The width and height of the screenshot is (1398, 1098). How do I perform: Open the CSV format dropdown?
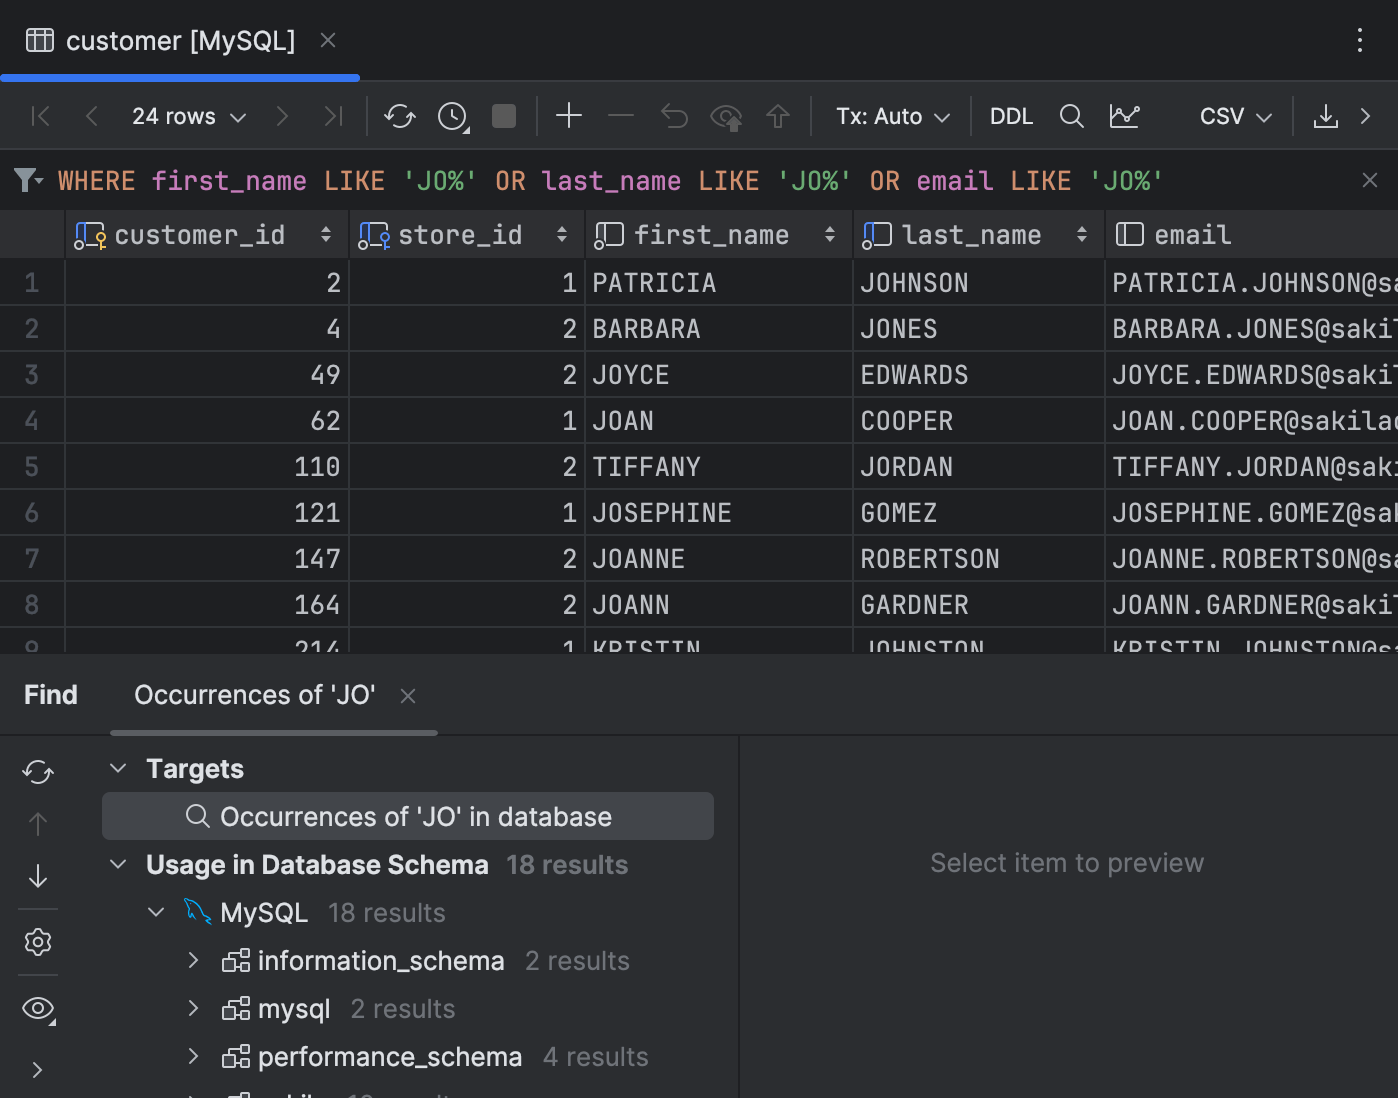(x=1232, y=116)
